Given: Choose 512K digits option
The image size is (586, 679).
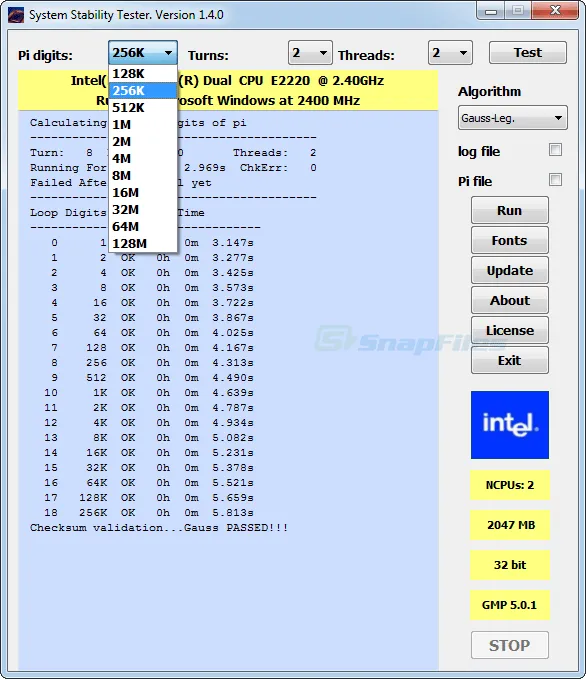Looking at the screenshot, I should point(143,107).
